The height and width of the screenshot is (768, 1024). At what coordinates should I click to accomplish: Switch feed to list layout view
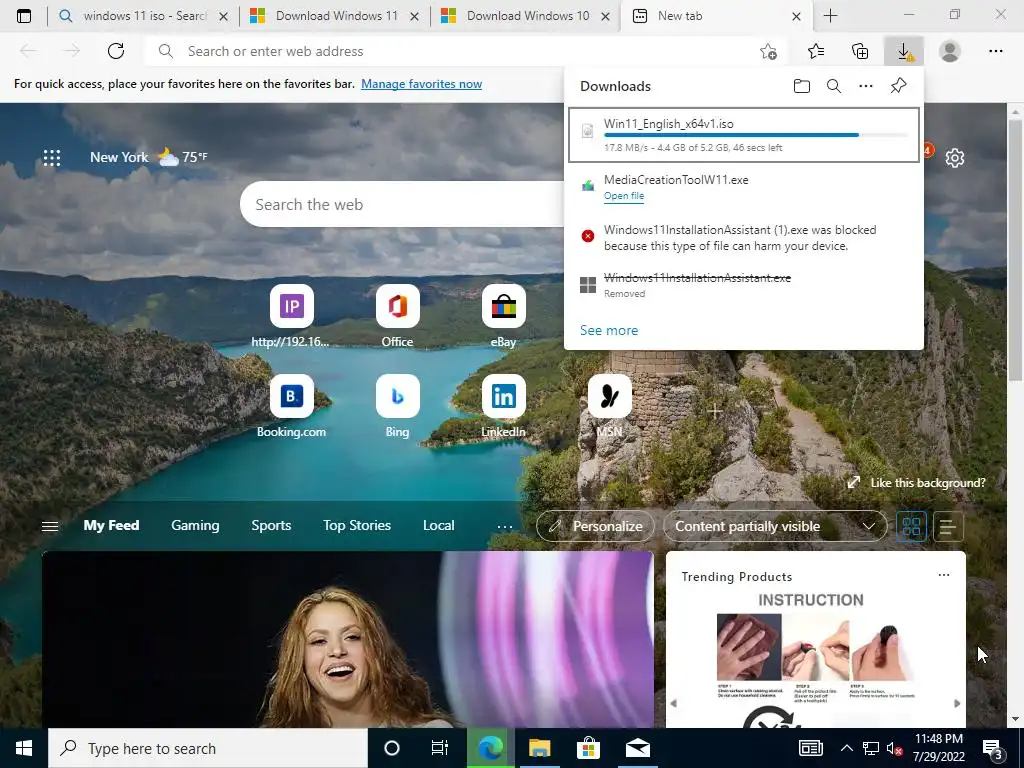click(x=948, y=526)
